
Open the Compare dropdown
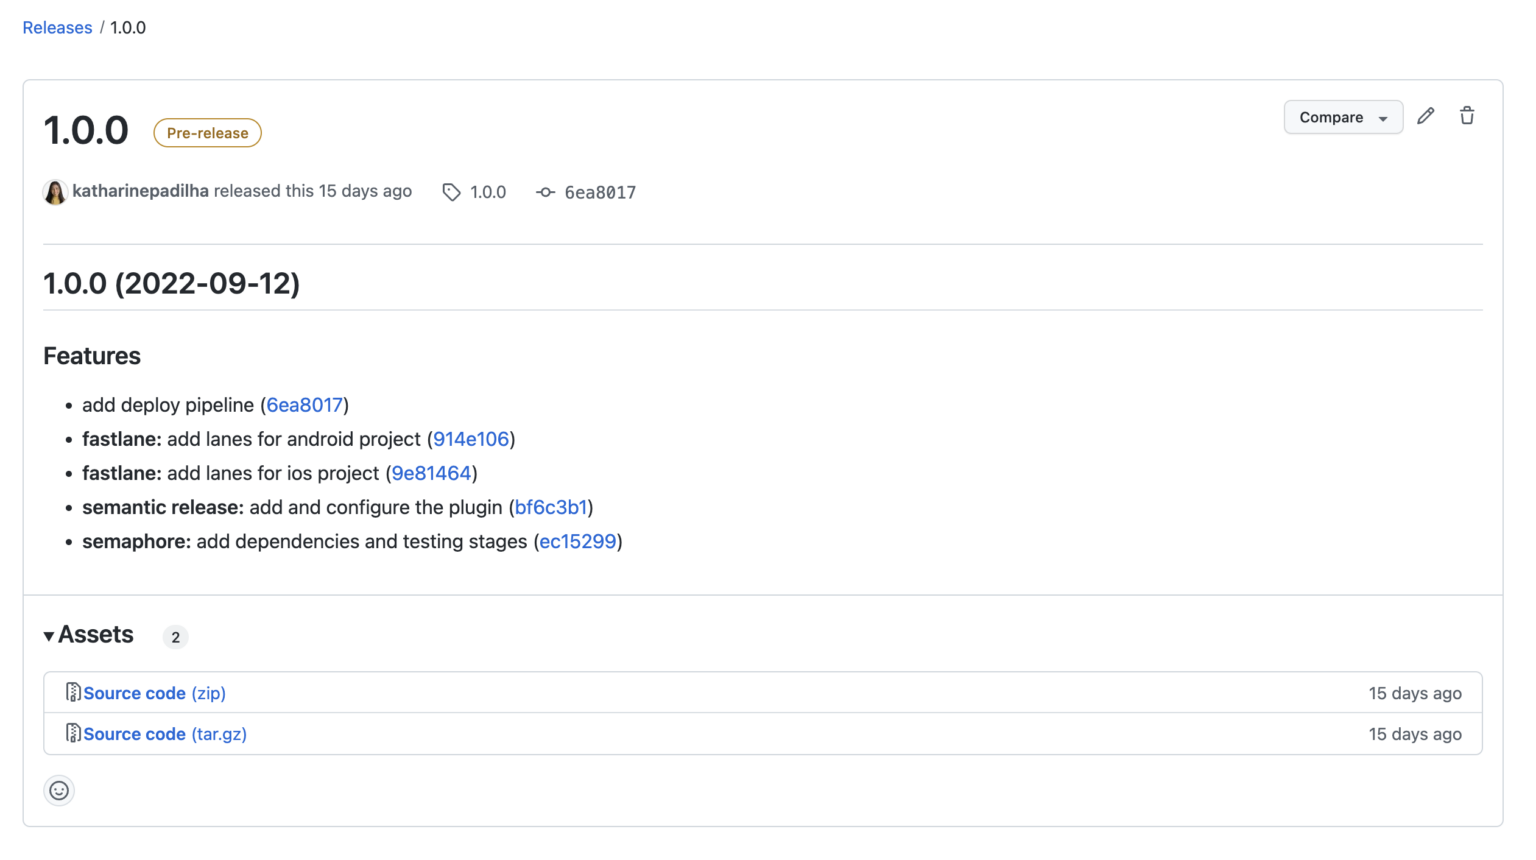tap(1343, 117)
